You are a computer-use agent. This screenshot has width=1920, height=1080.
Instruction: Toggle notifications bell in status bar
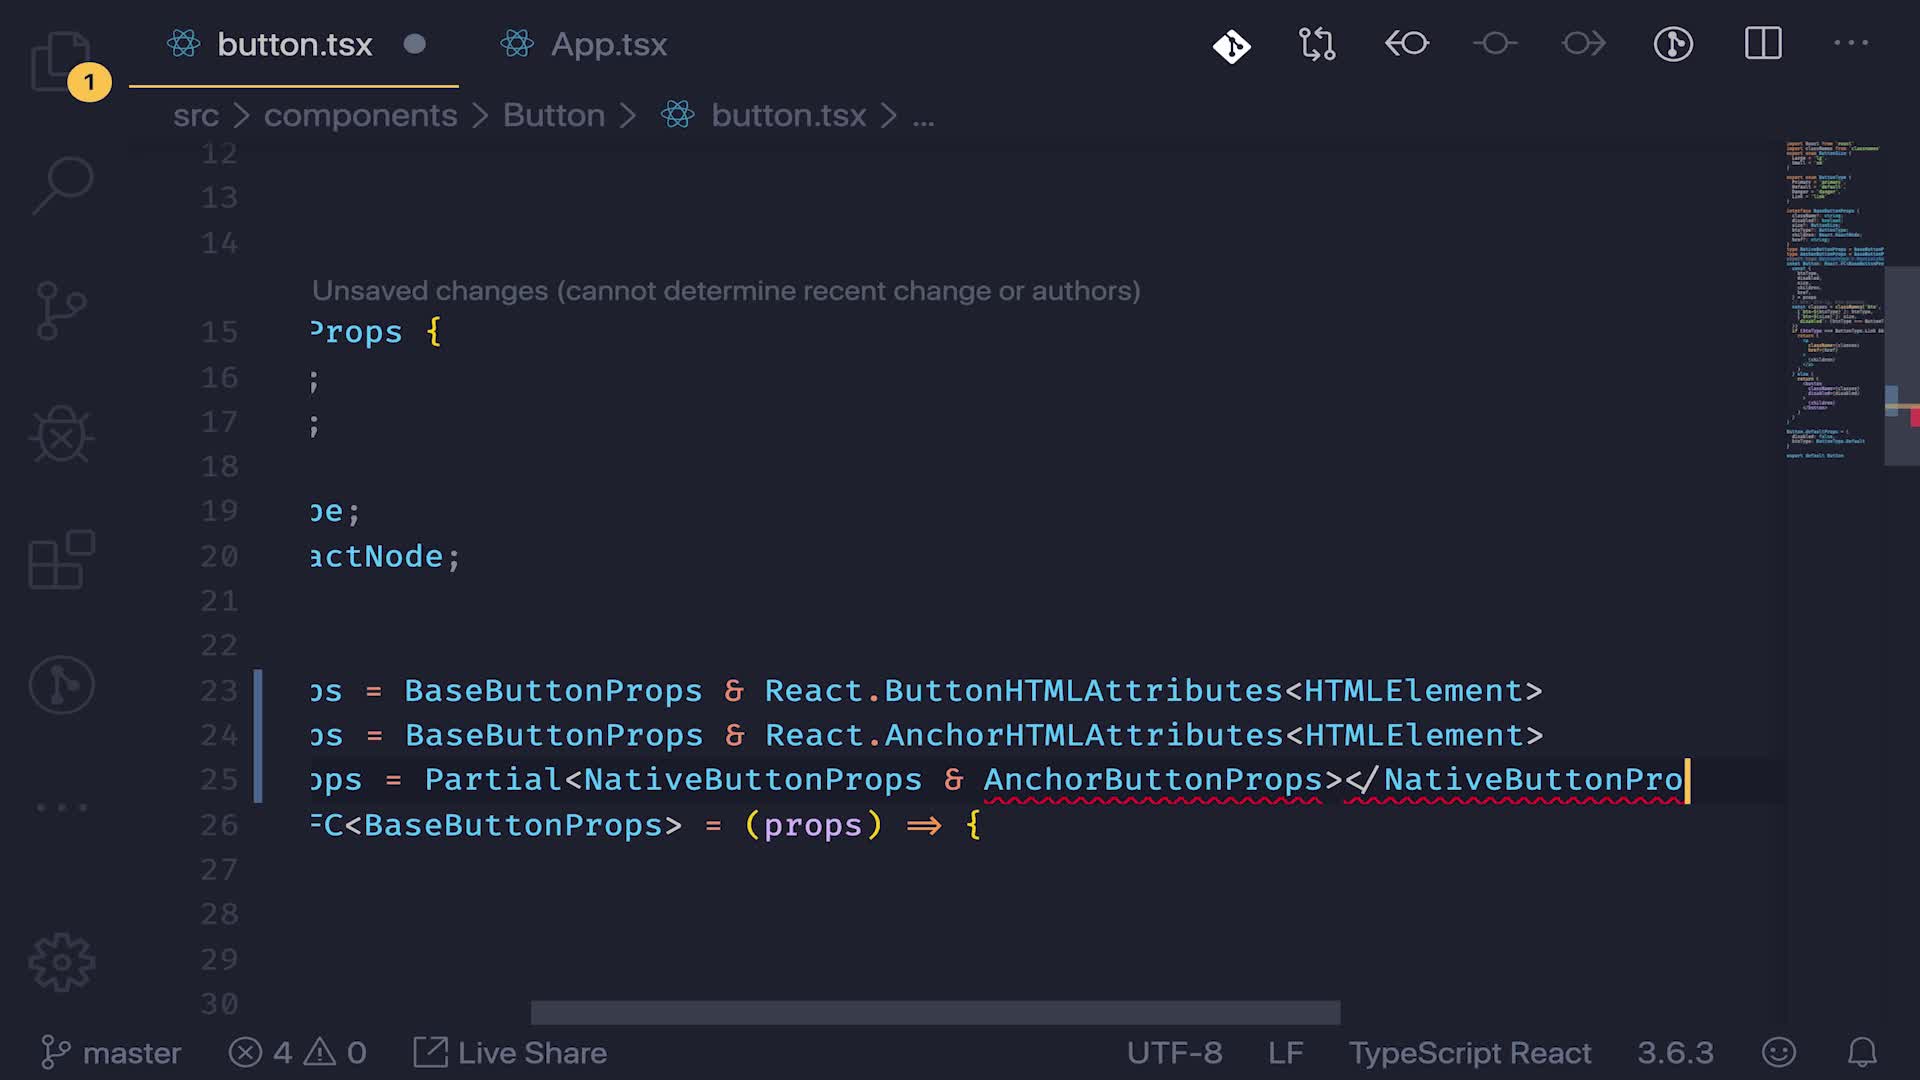[x=1861, y=1053]
